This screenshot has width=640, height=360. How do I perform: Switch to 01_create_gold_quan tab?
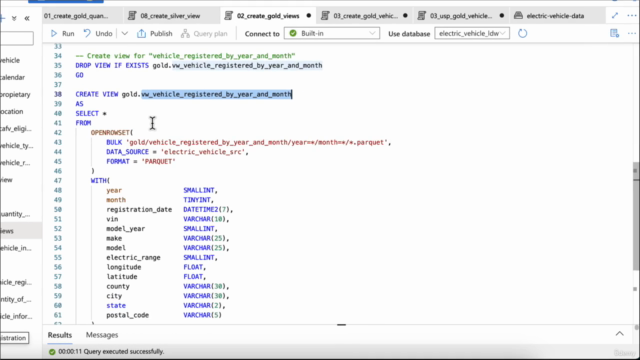point(76,16)
